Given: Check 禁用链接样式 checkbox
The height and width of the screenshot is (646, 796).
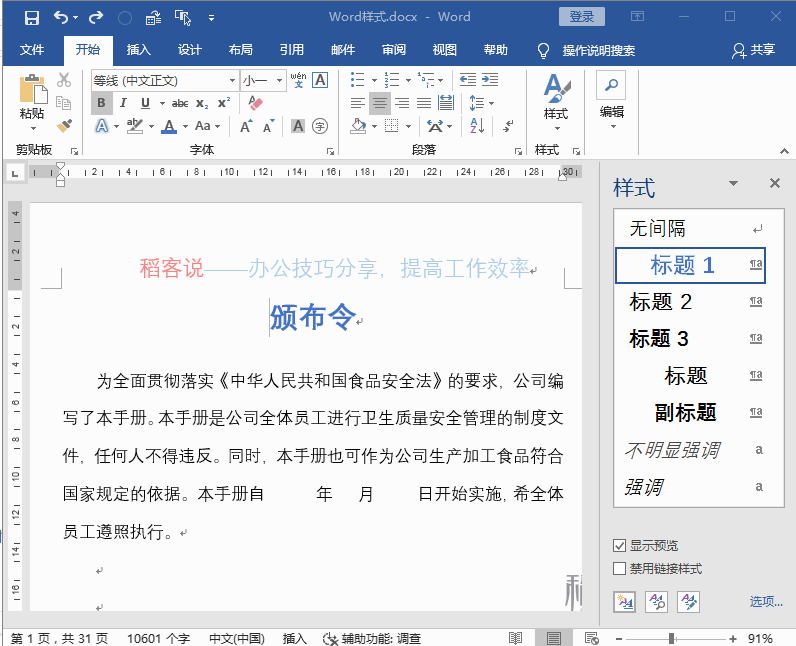Looking at the screenshot, I should pyautogui.click(x=619, y=568).
